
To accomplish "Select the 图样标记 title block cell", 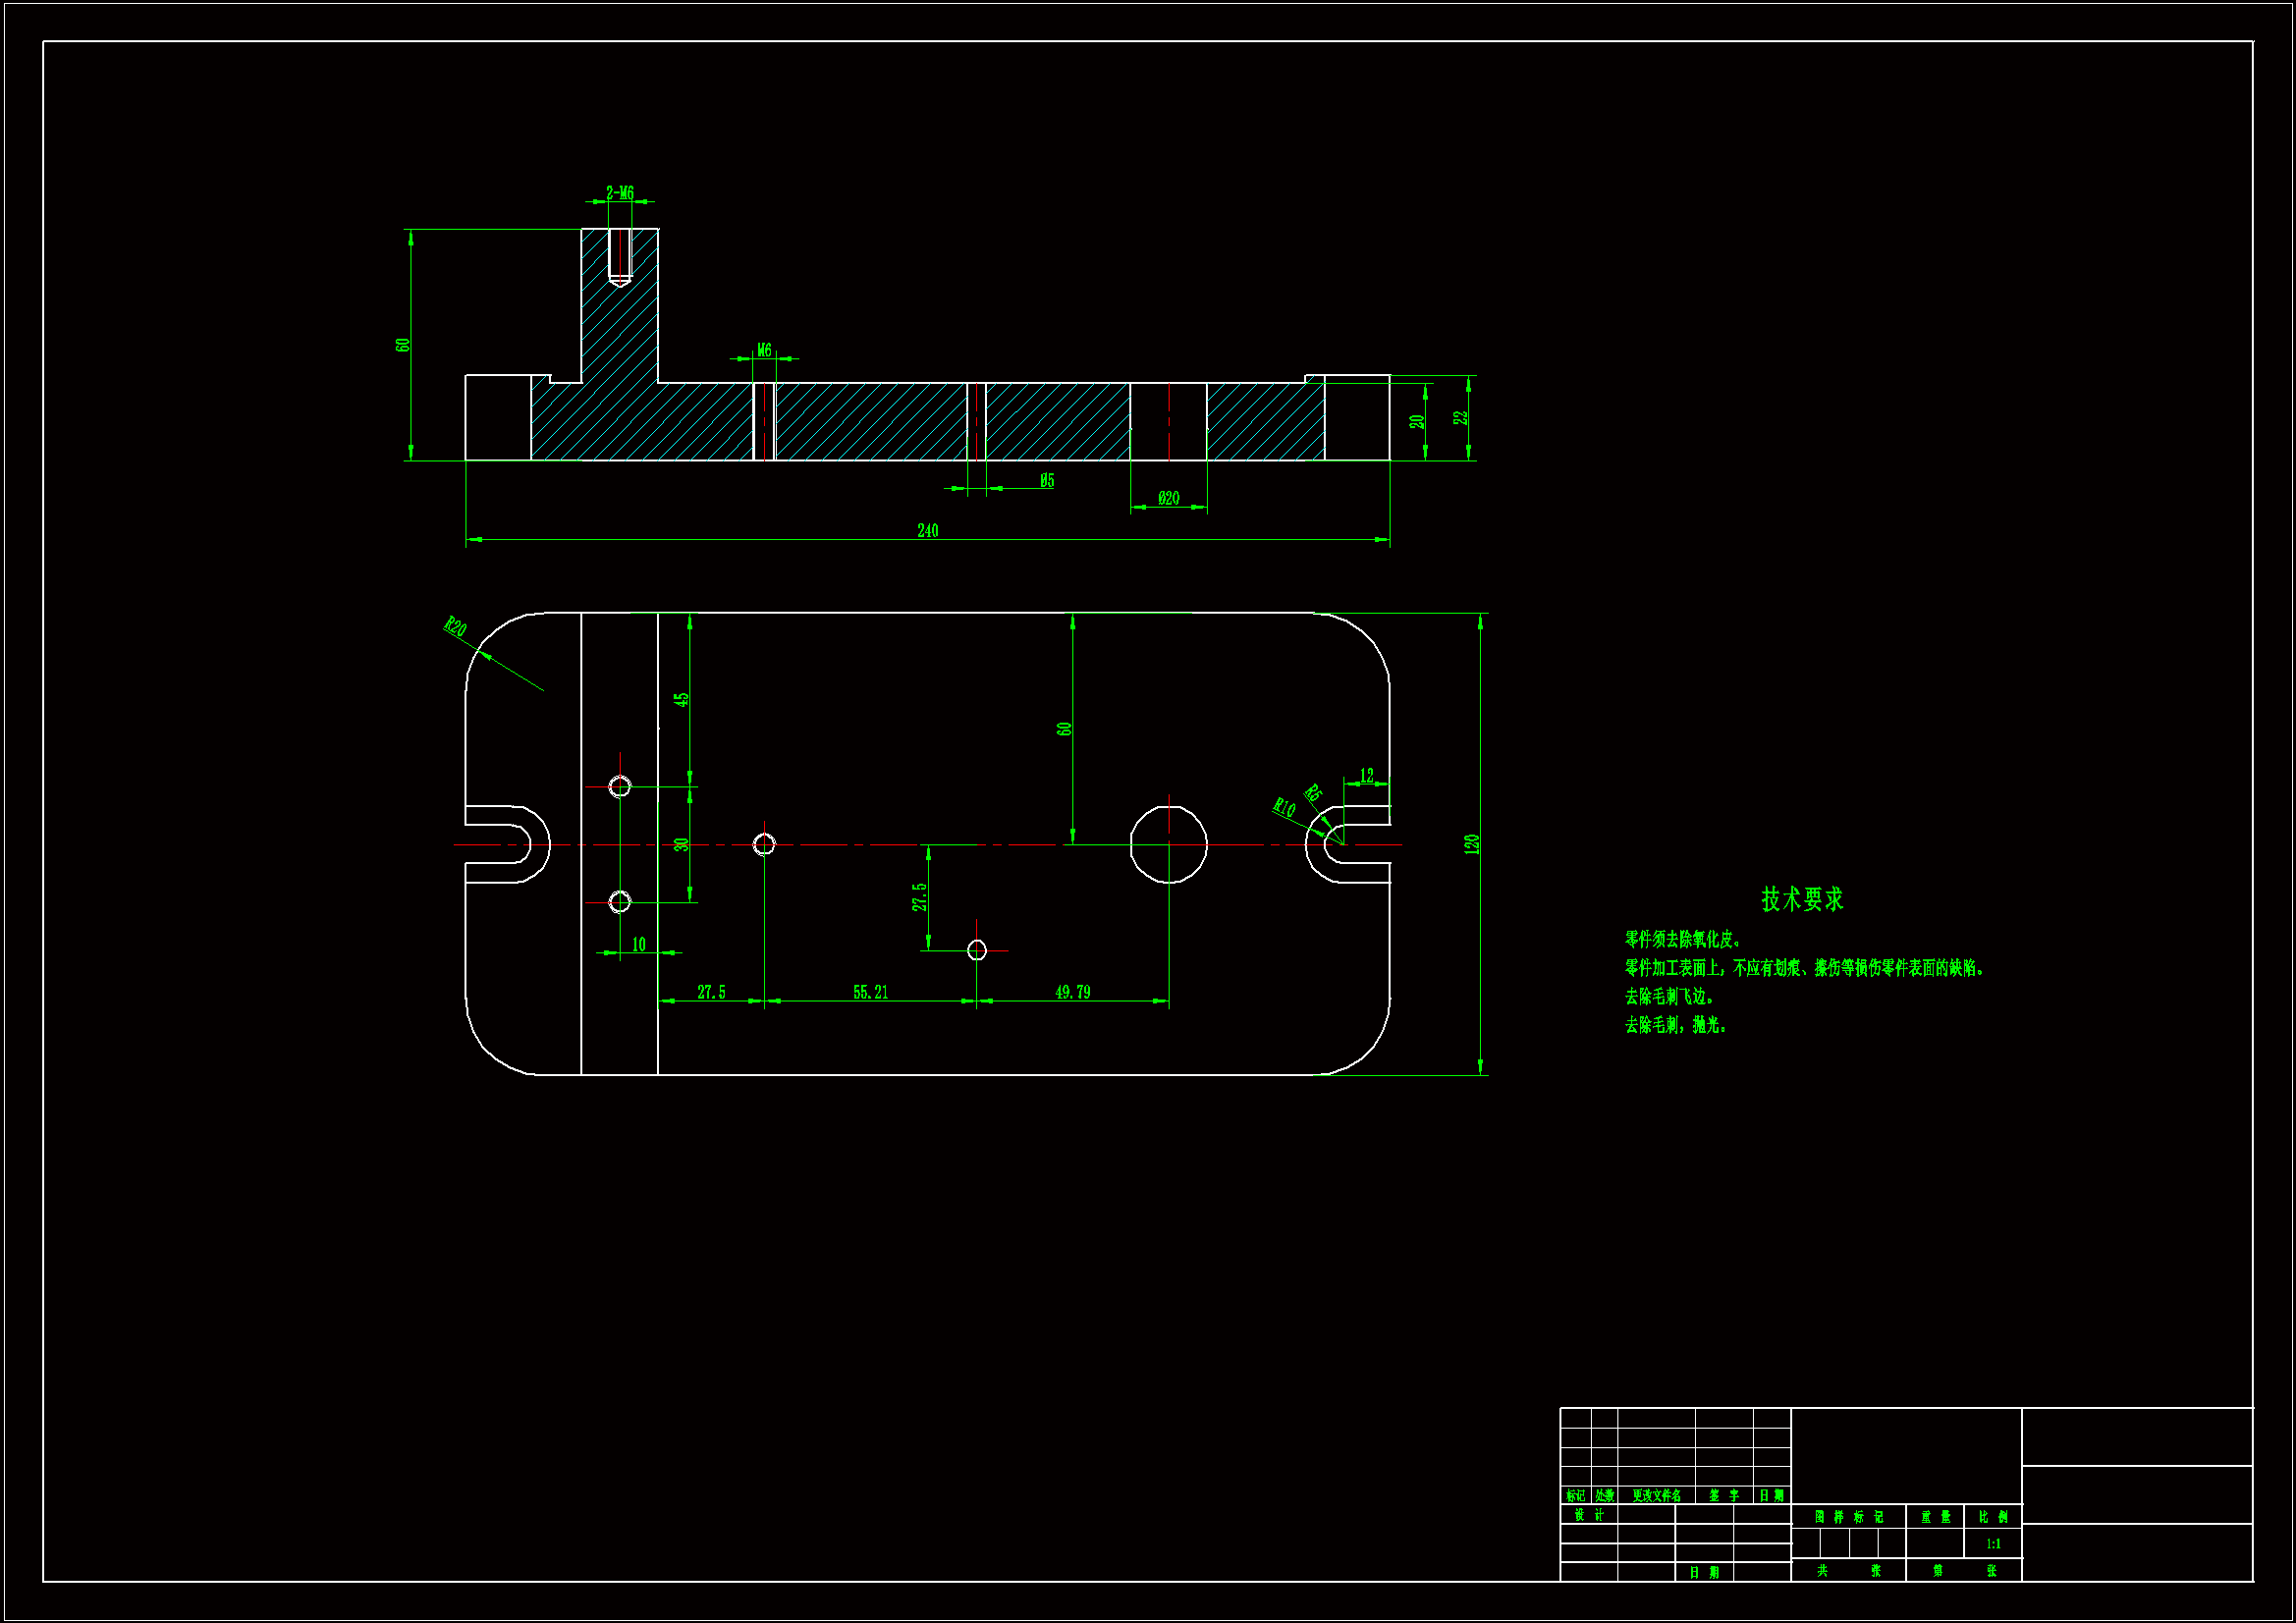I will tap(1848, 1517).
